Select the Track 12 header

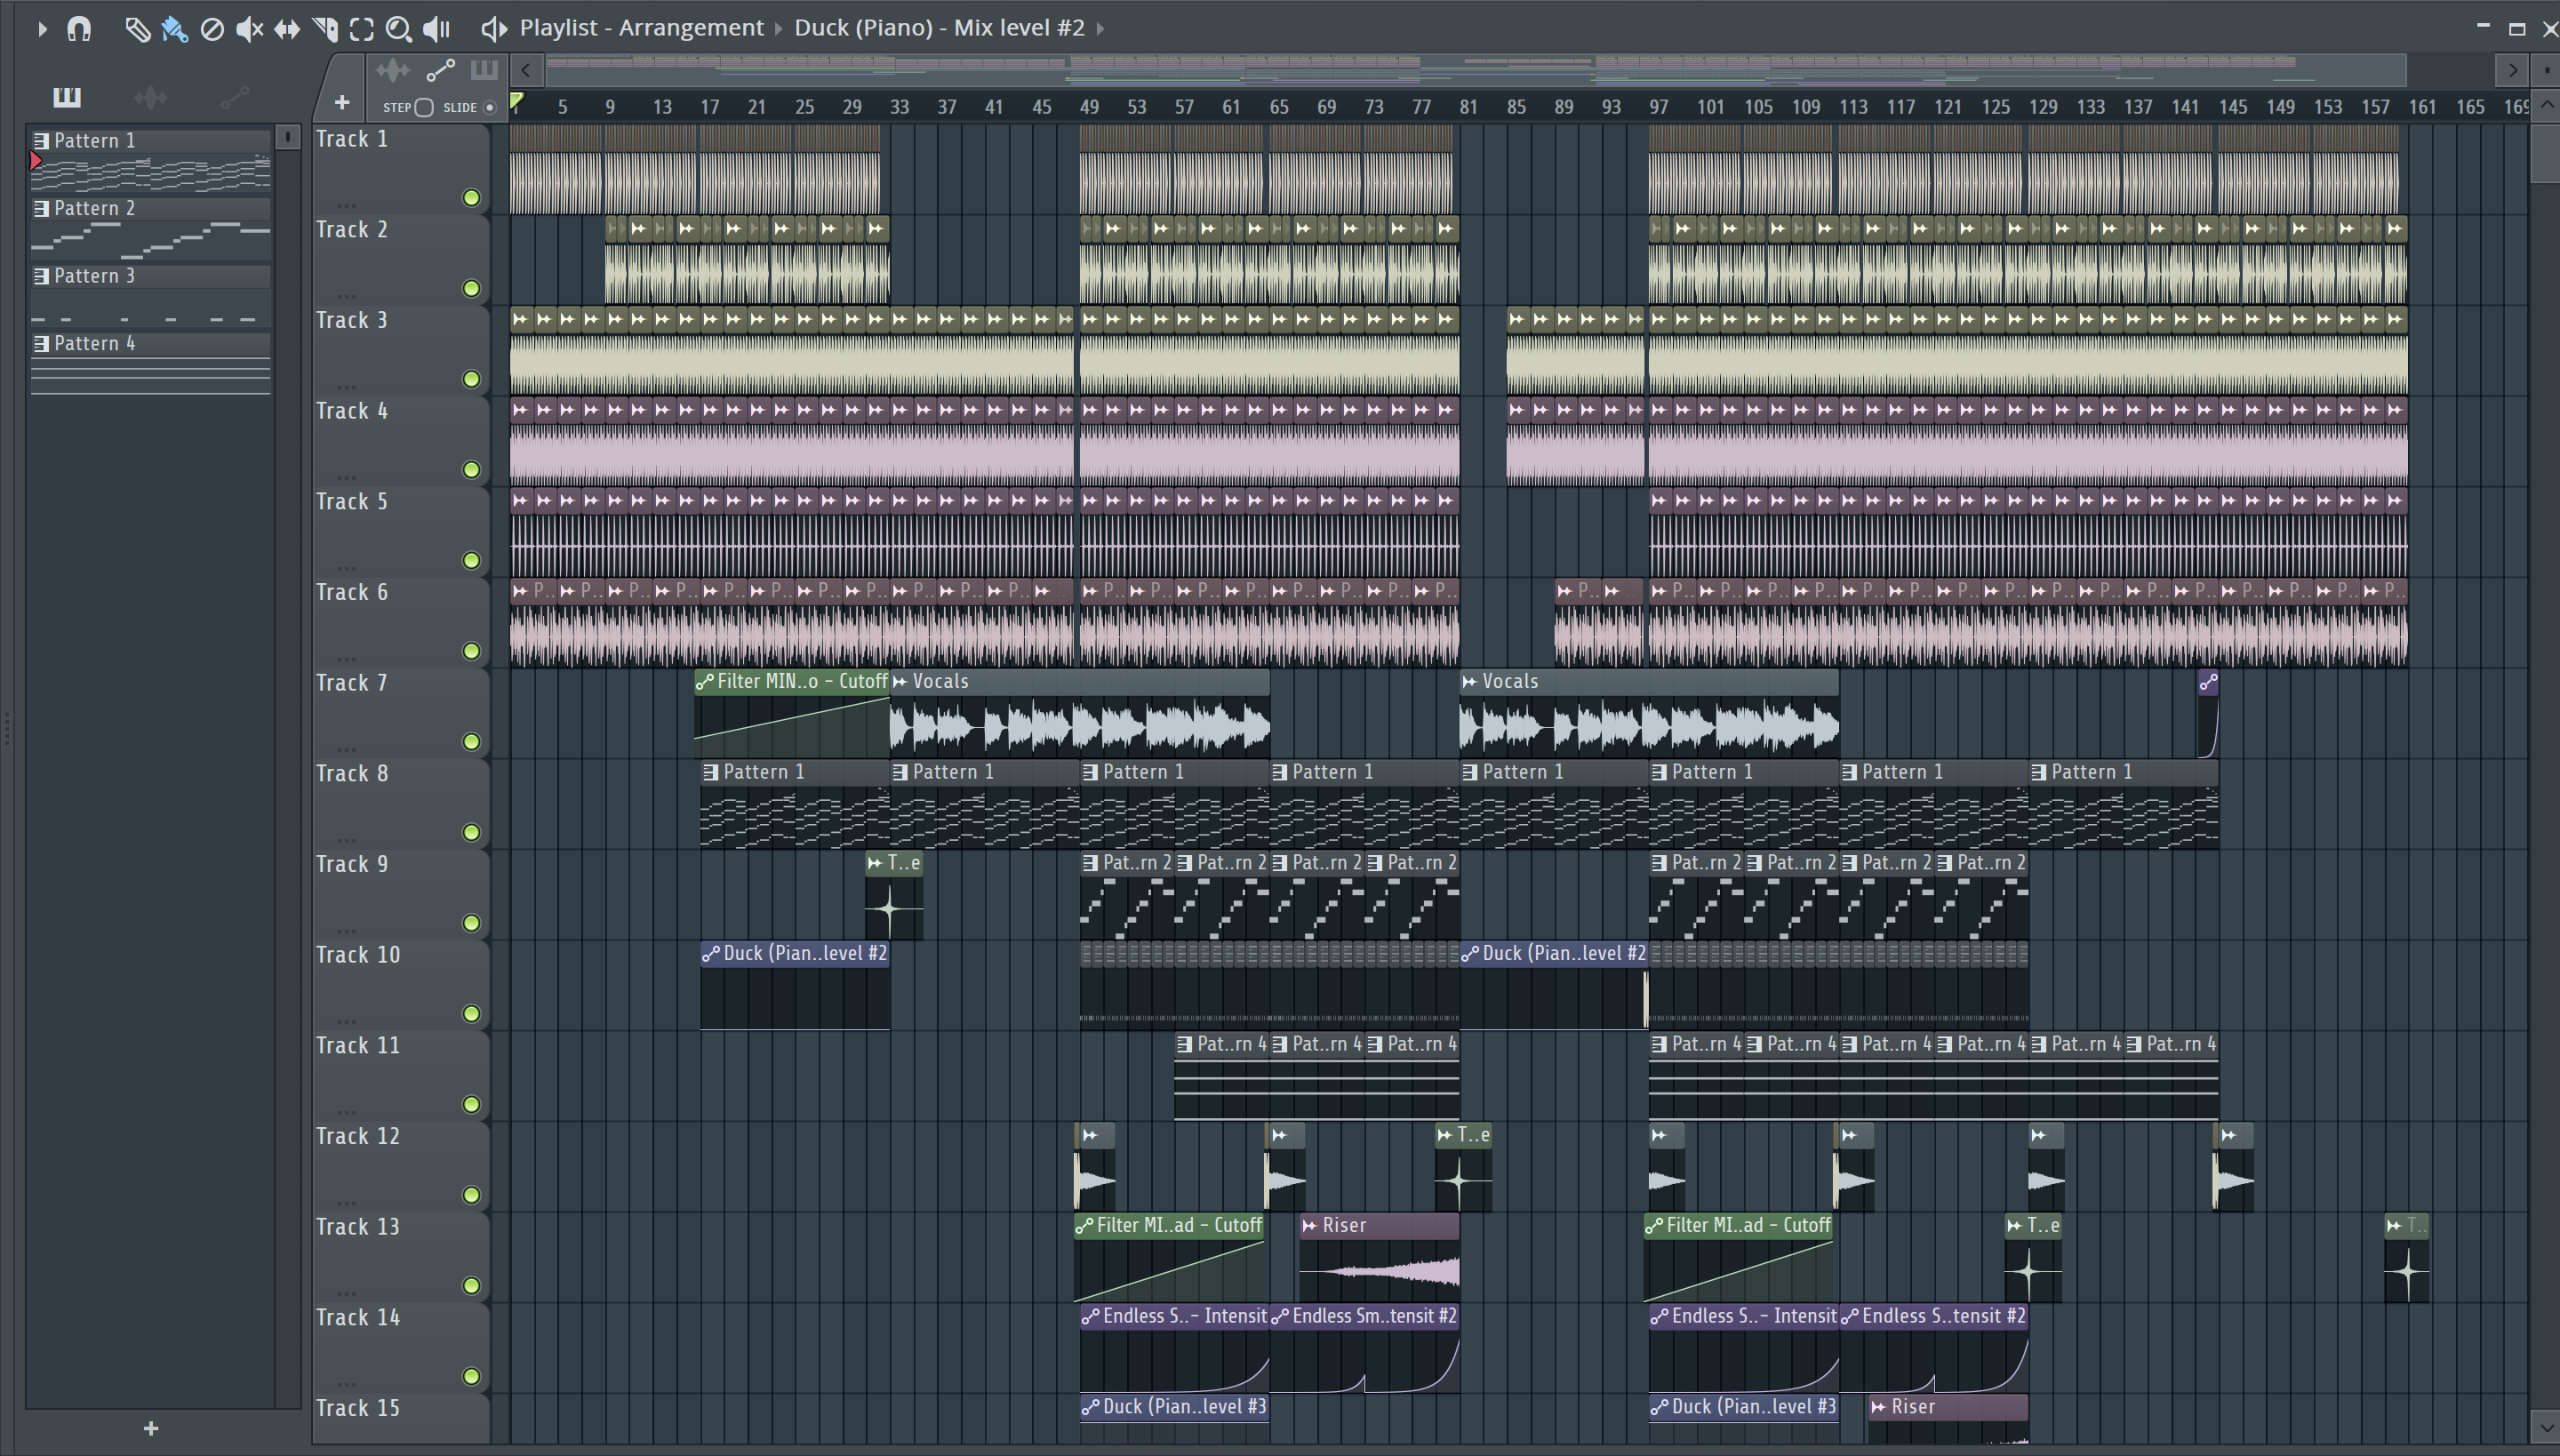tap(400, 1167)
